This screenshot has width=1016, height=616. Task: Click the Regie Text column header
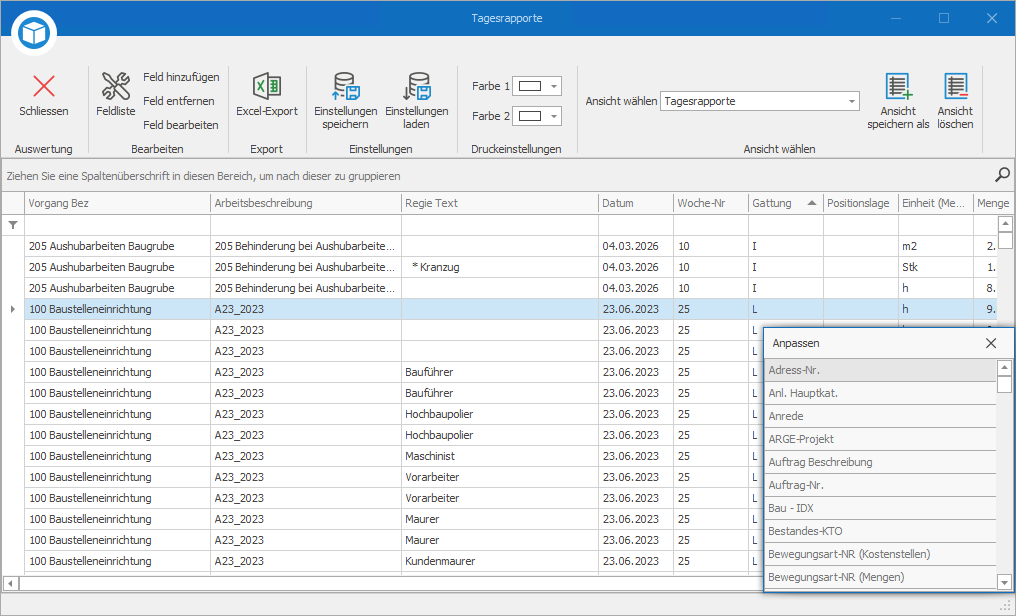500,203
